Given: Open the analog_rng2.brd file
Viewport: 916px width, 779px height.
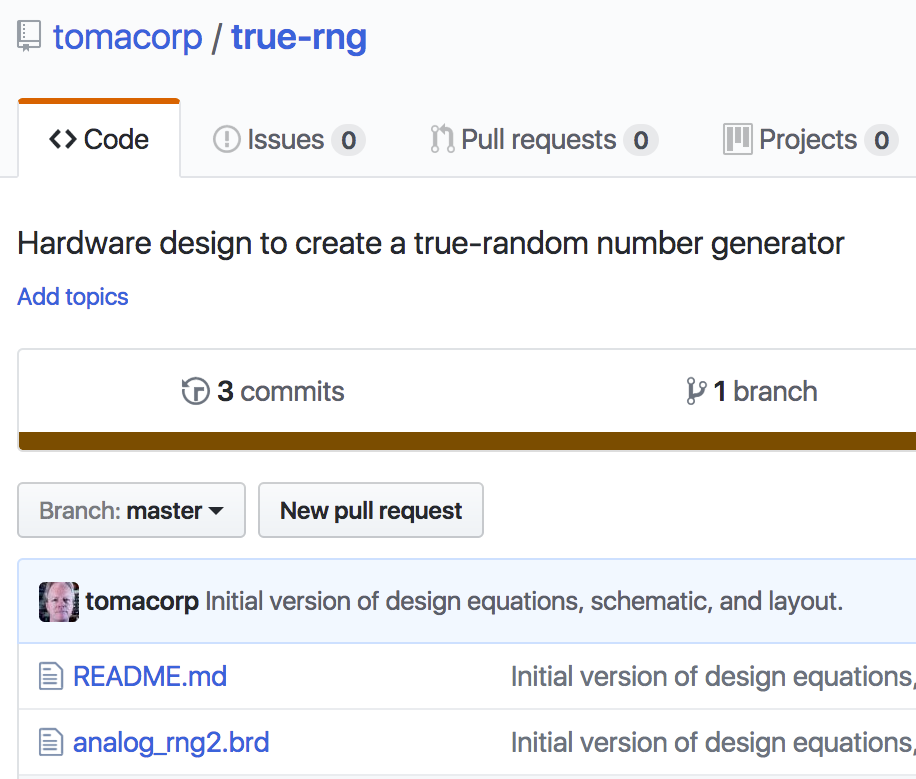Looking at the screenshot, I should pos(171,743).
